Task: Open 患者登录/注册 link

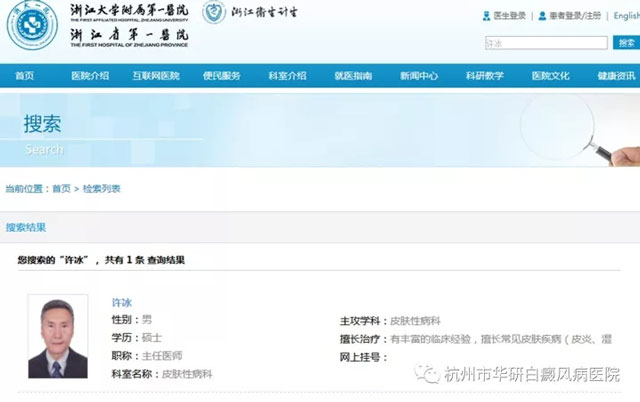Action: [575, 16]
